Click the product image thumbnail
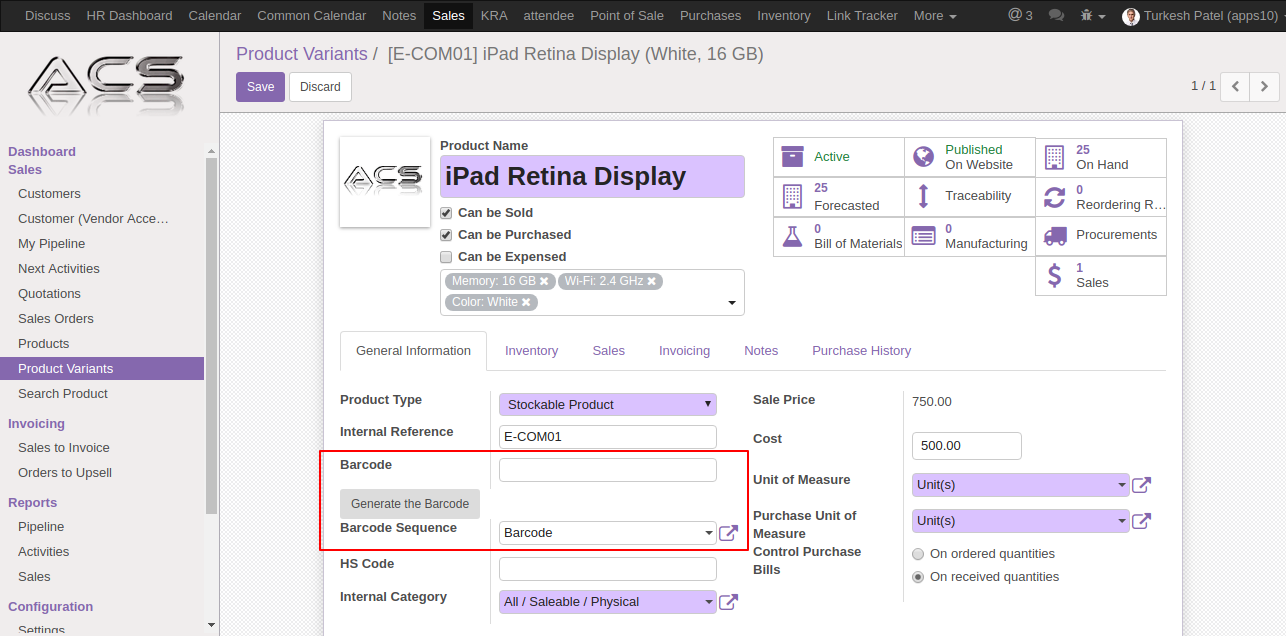Image resolution: width=1286 pixels, height=636 pixels. (385, 182)
